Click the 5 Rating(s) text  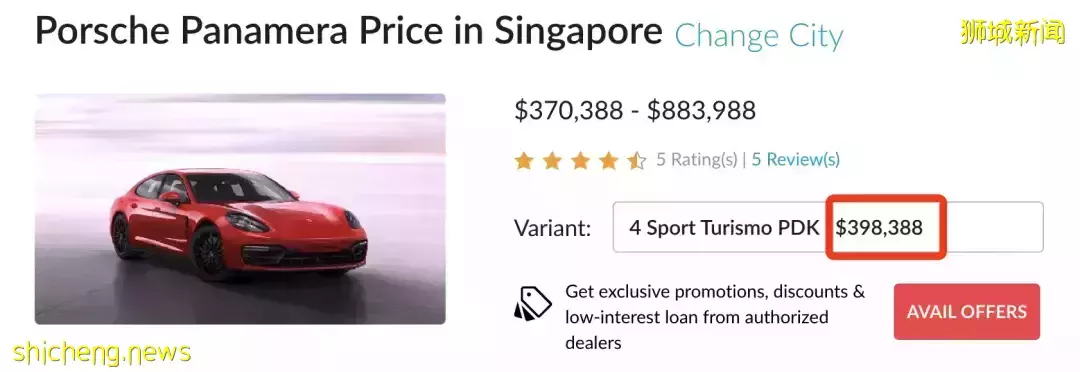click(696, 160)
